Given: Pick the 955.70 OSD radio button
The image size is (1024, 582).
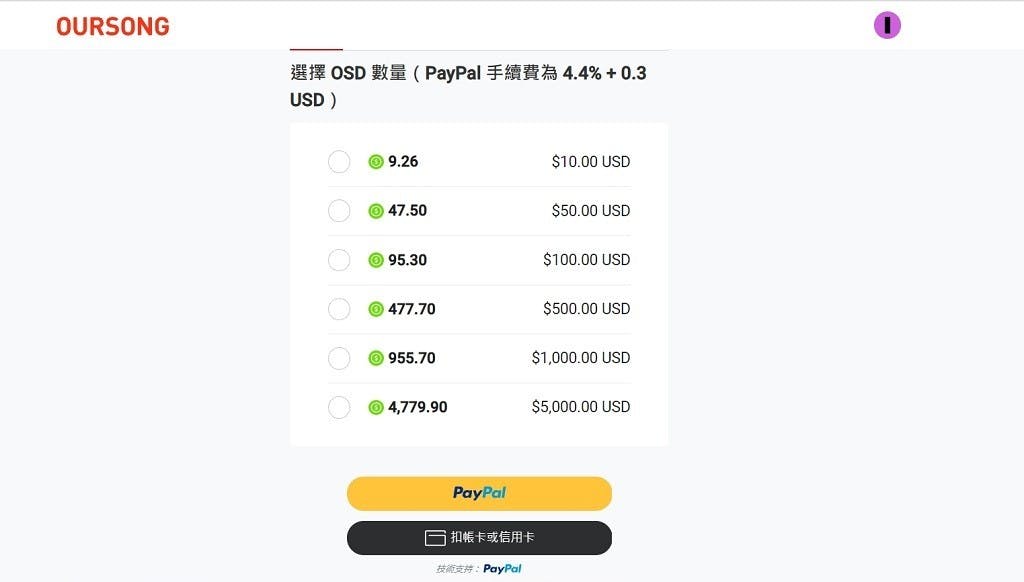Looking at the screenshot, I should pos(339,358).
